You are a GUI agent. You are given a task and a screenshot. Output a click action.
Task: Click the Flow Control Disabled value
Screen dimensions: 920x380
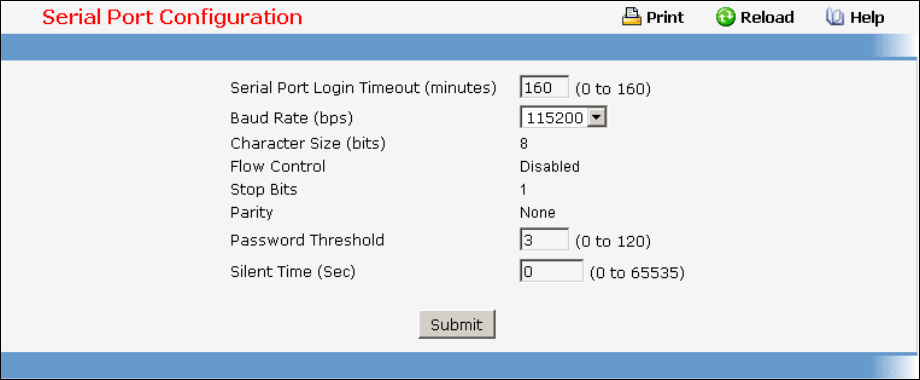550,167
